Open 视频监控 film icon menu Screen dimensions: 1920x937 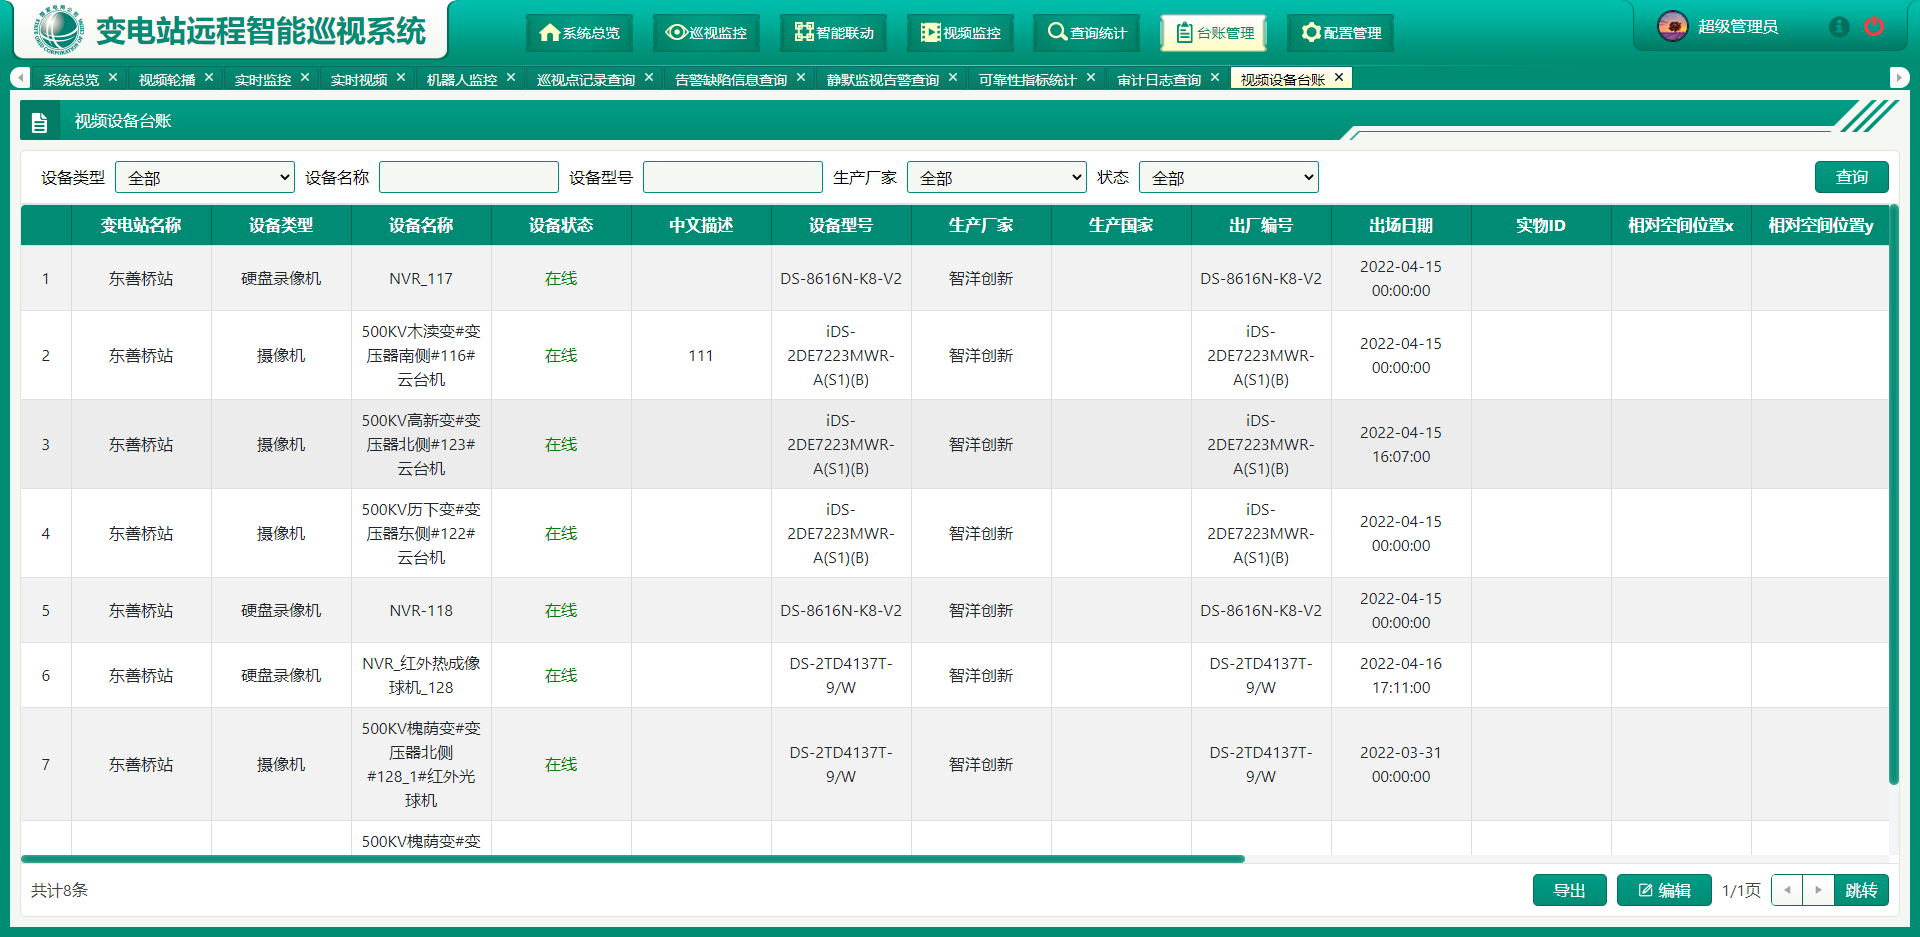[960, 33]
